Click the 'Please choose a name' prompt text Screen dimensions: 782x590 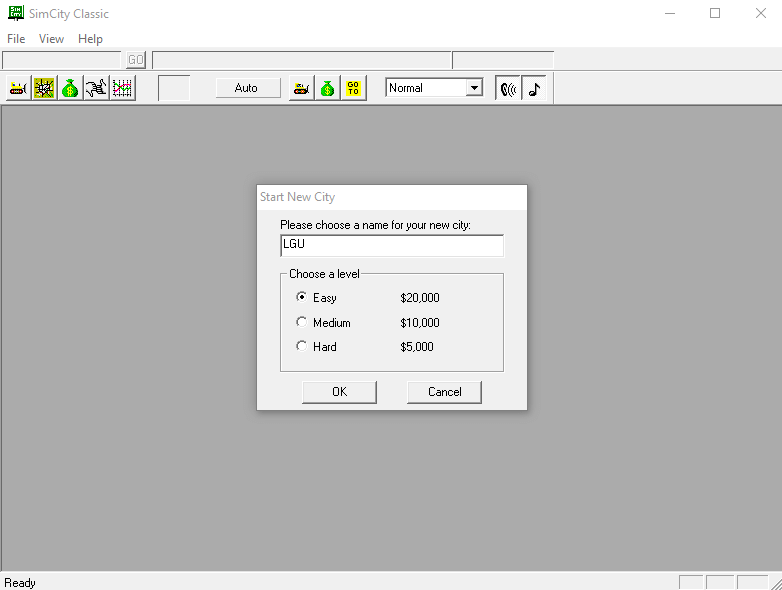pyautogui.click(x=375, y=225)
